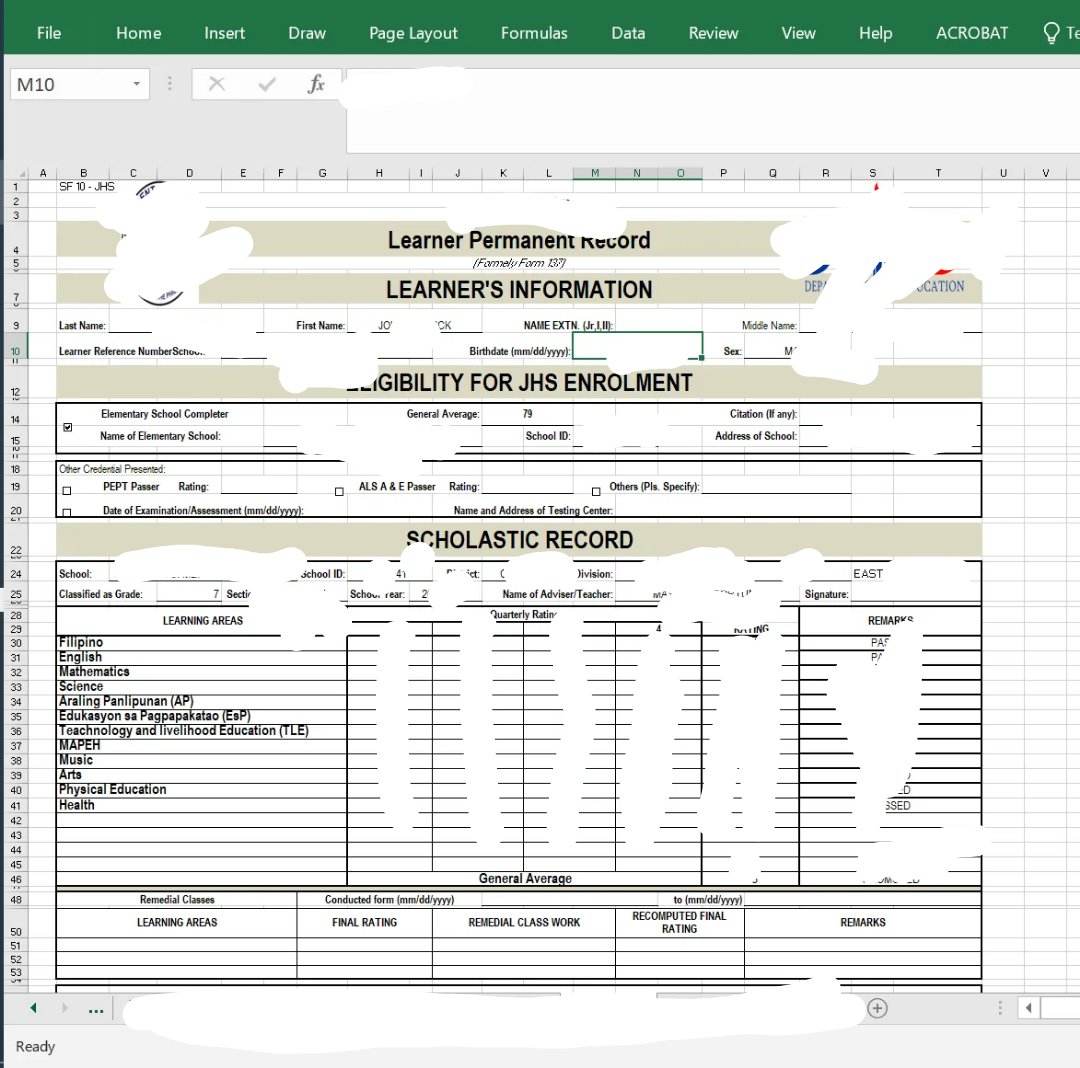1080x1068 pixels.
Task: Click the General Average value 79
Action: click(x=527, y=414)
